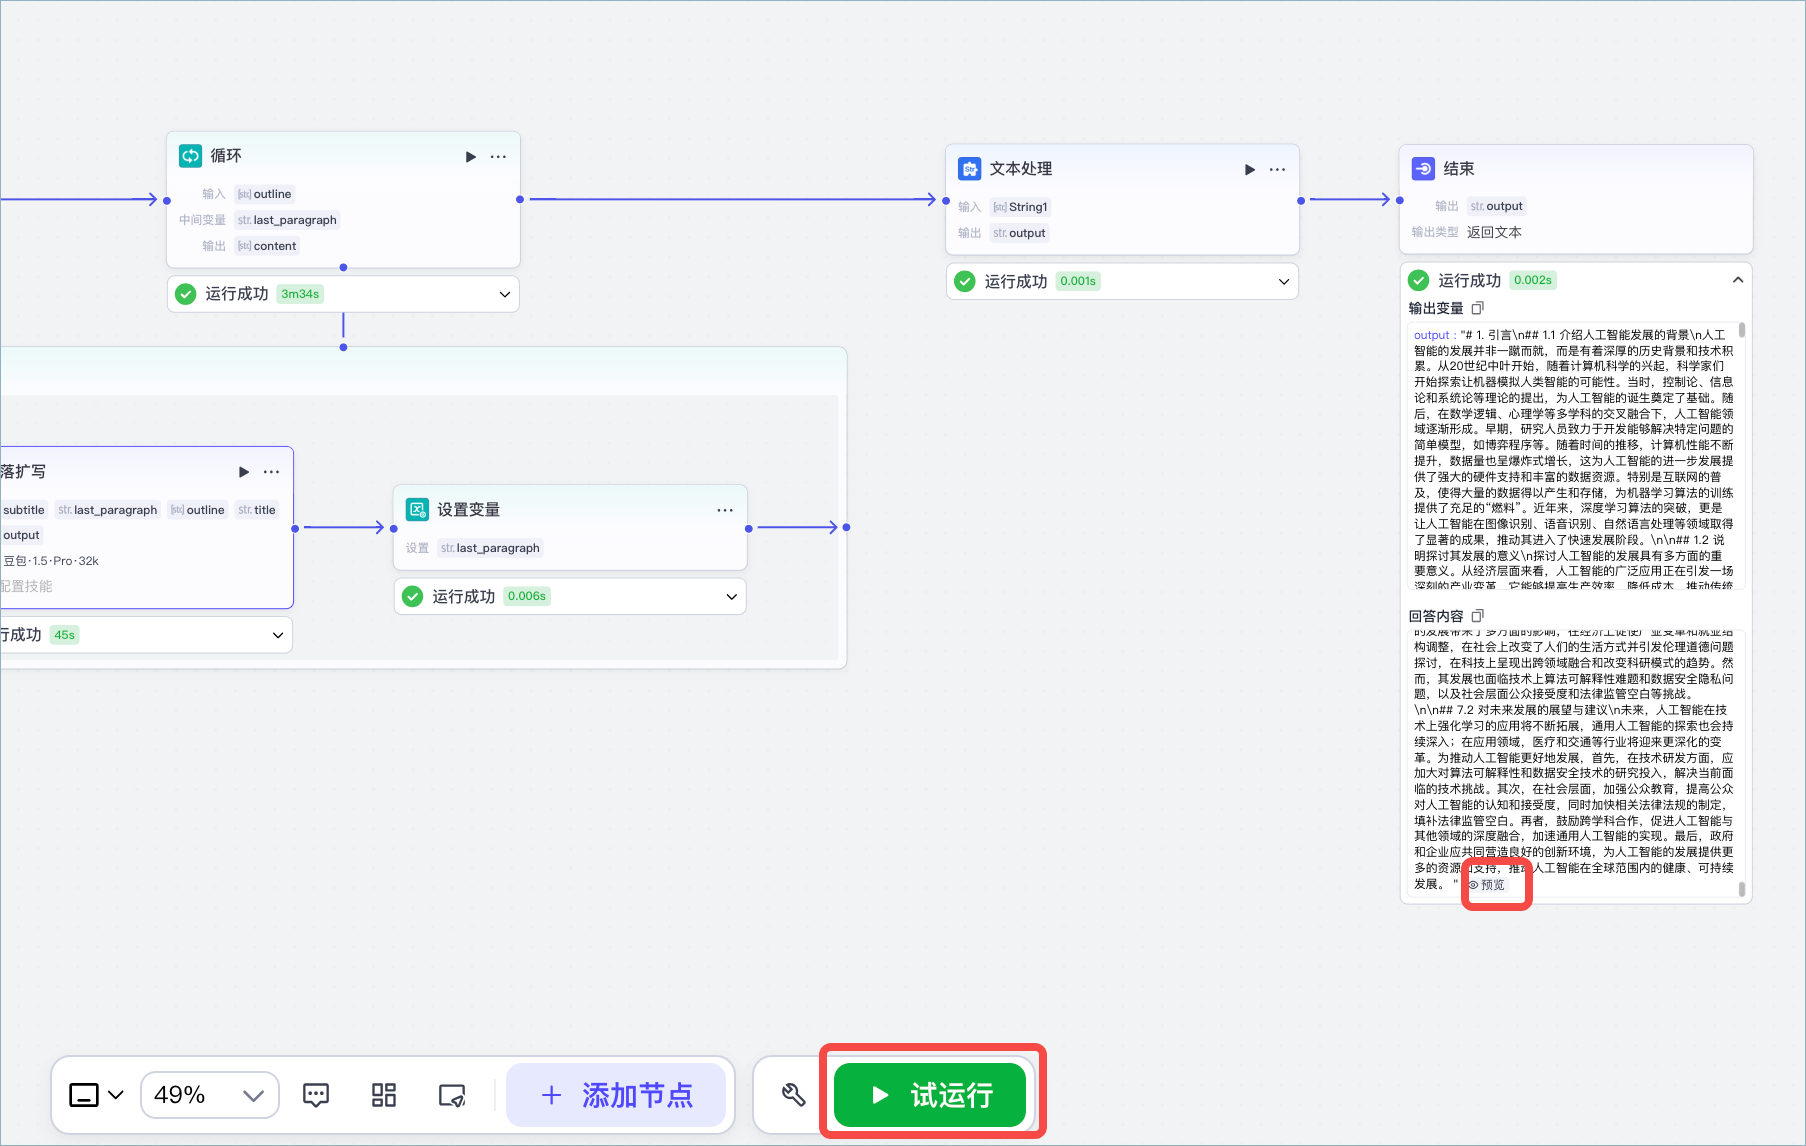Run the 文本处理 node alone

point(1250,170)
